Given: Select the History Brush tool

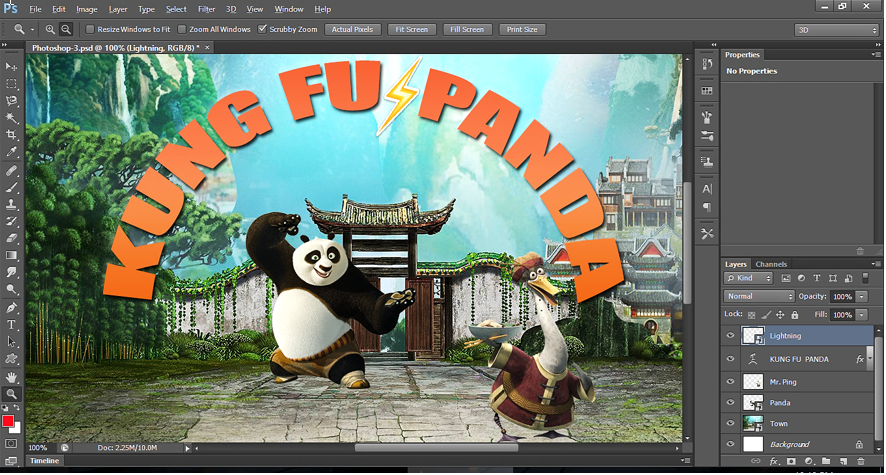Looking at the screenshot, I should 11,221.
